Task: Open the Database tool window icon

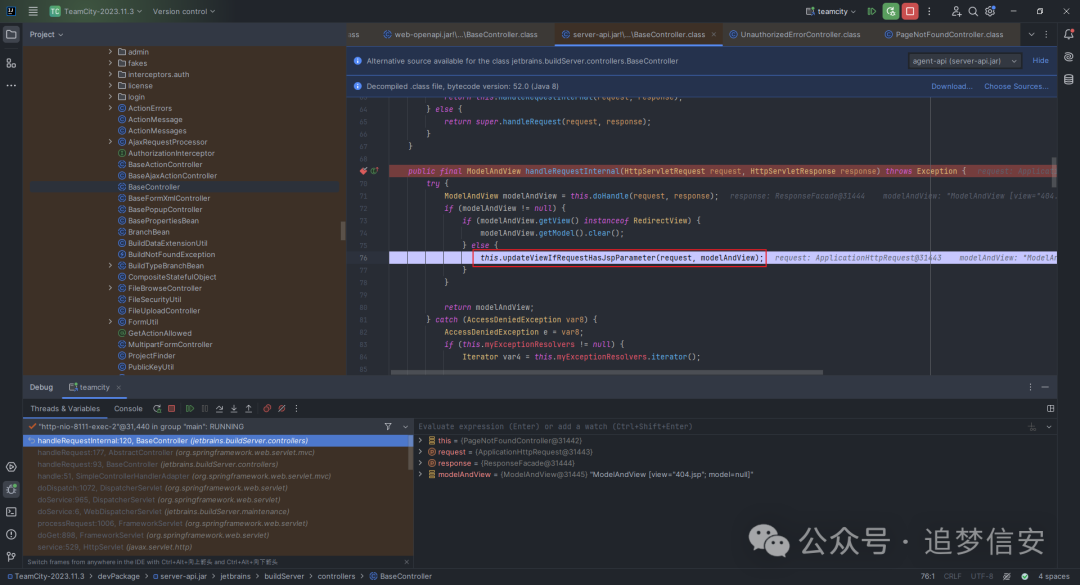Action: click(1068, 80)
